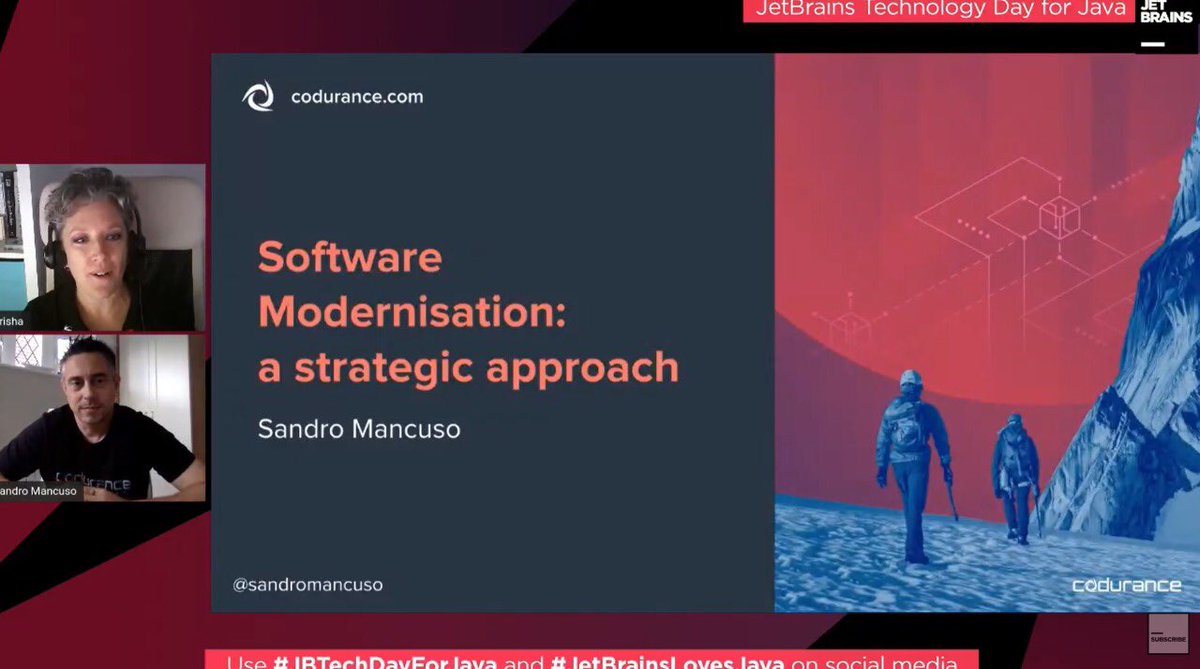Select the top presenter webcam thumbnail
This screenshot has height=669, width=1200.
102,247
